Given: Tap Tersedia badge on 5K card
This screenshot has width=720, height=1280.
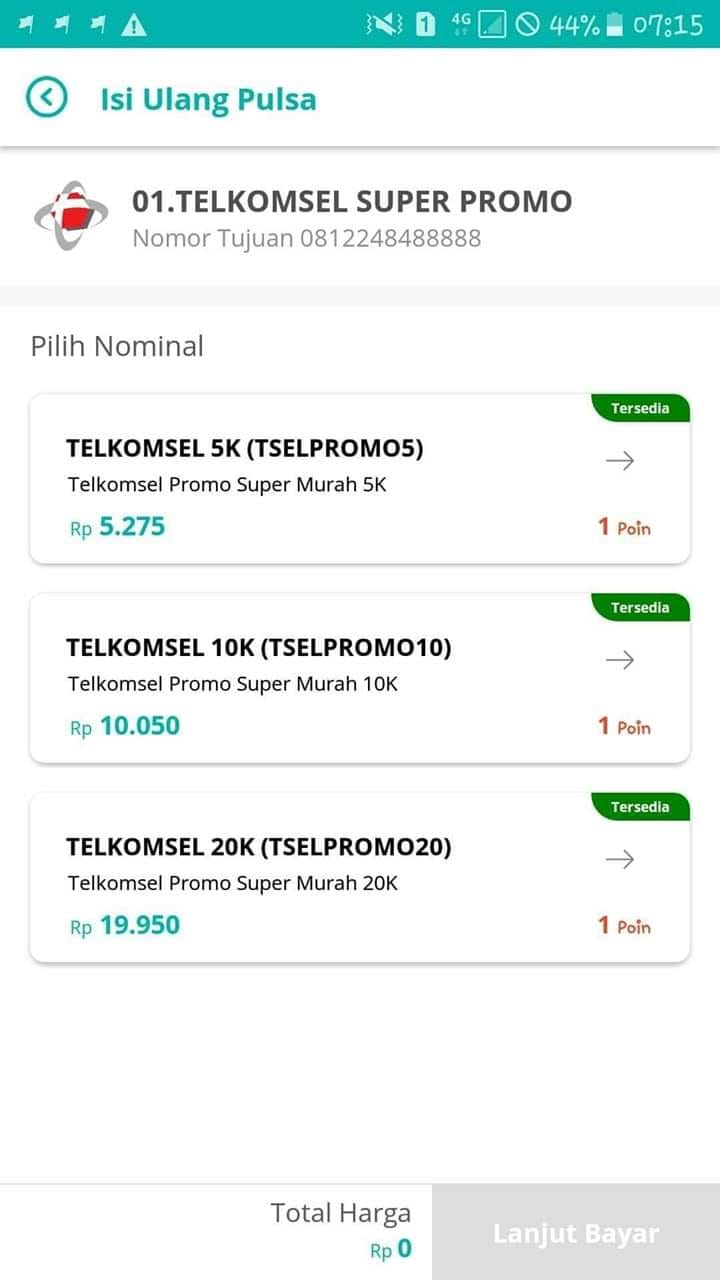Looking at the screenshot, I should click(x=638, y=408).
